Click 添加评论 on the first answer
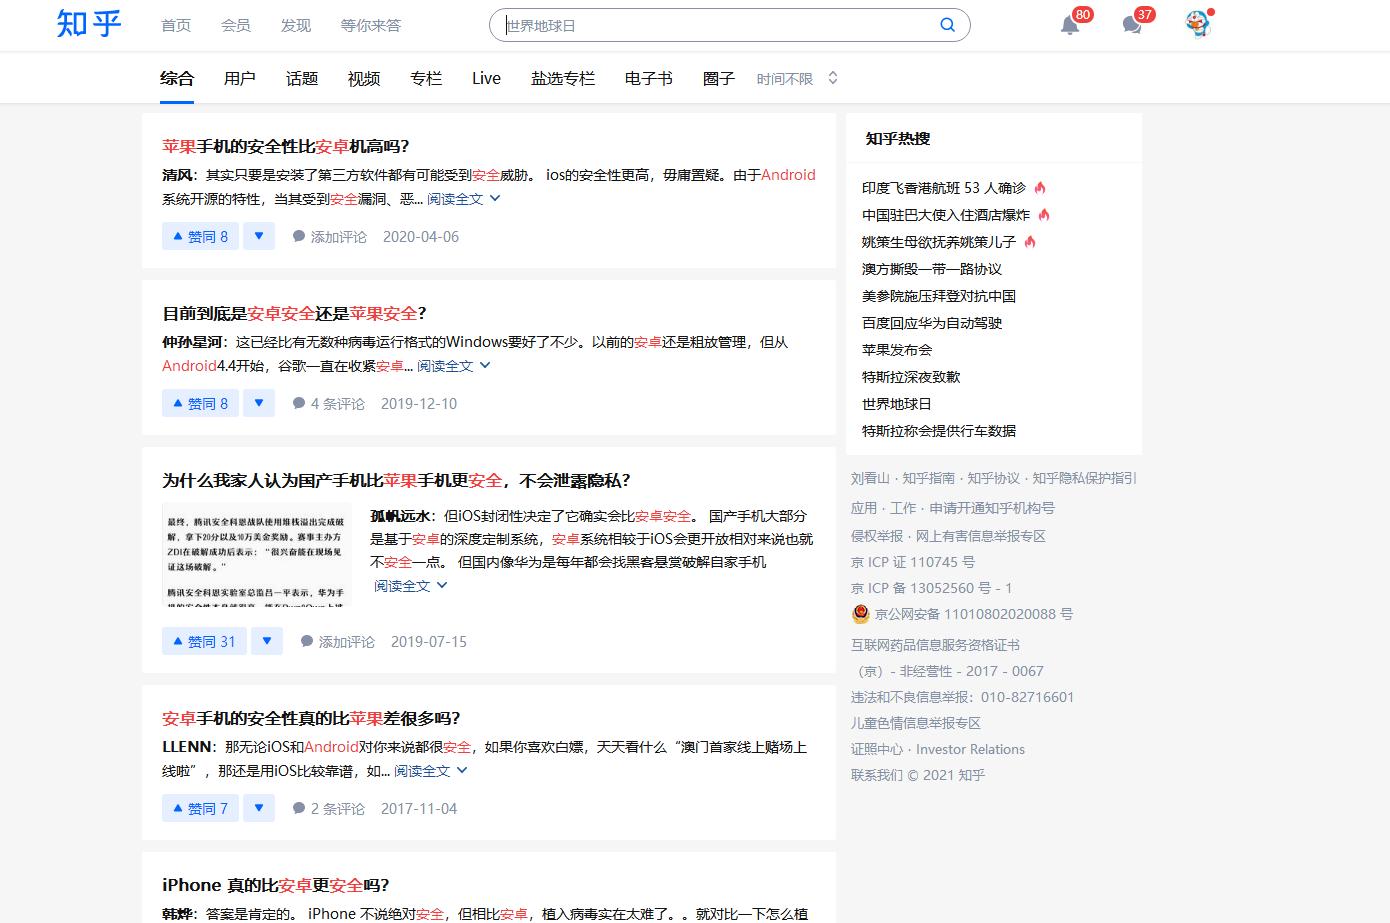Screen dimensions: 1390x923 (x=340, y=236)
